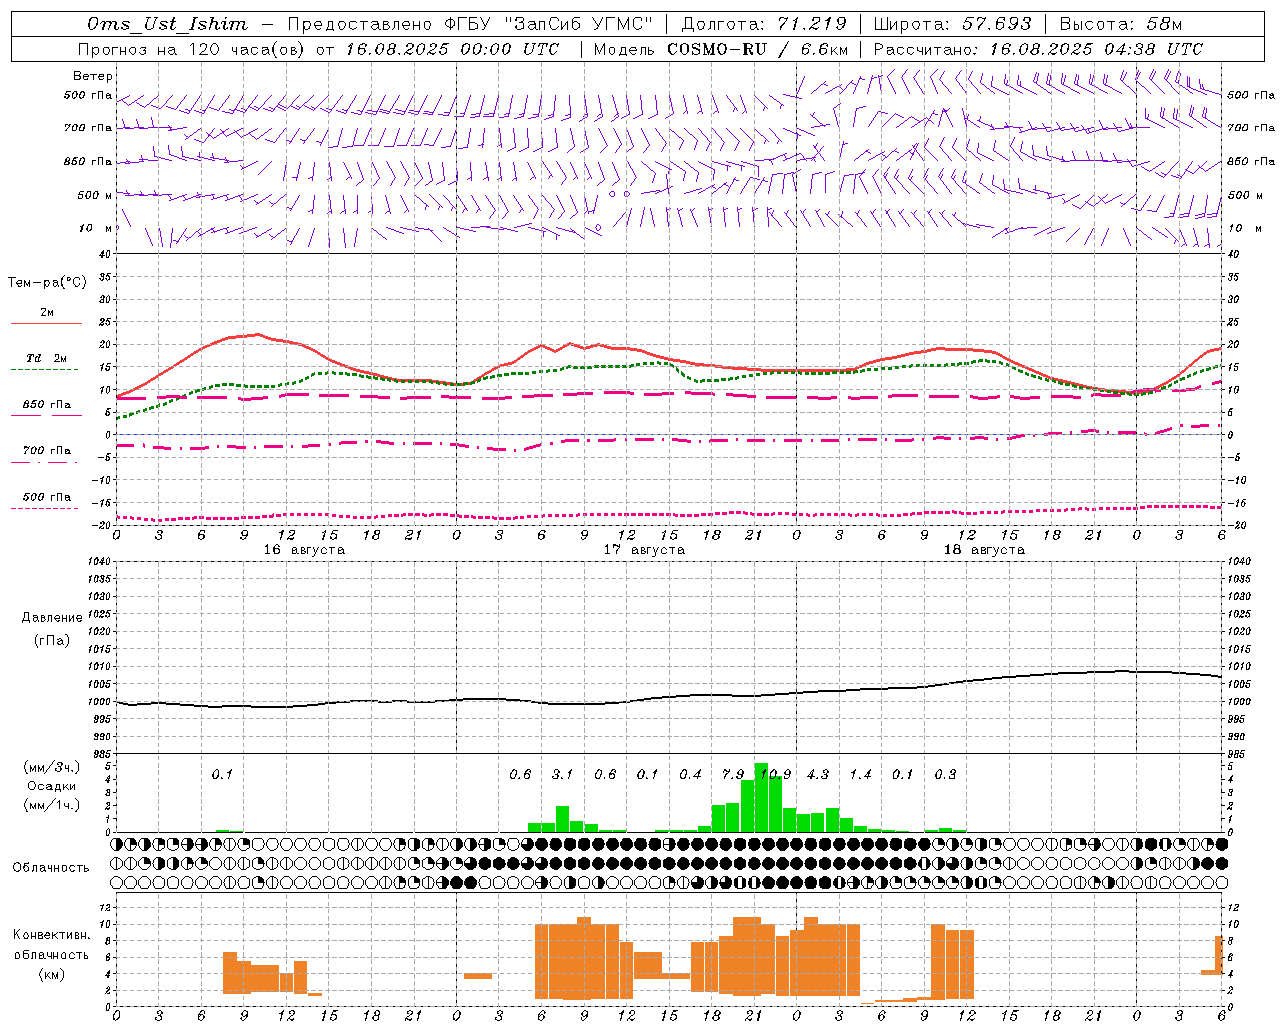Click the Давление pressure chart label
Screen dimensions: 1280x1024
[x=52, y=618]
